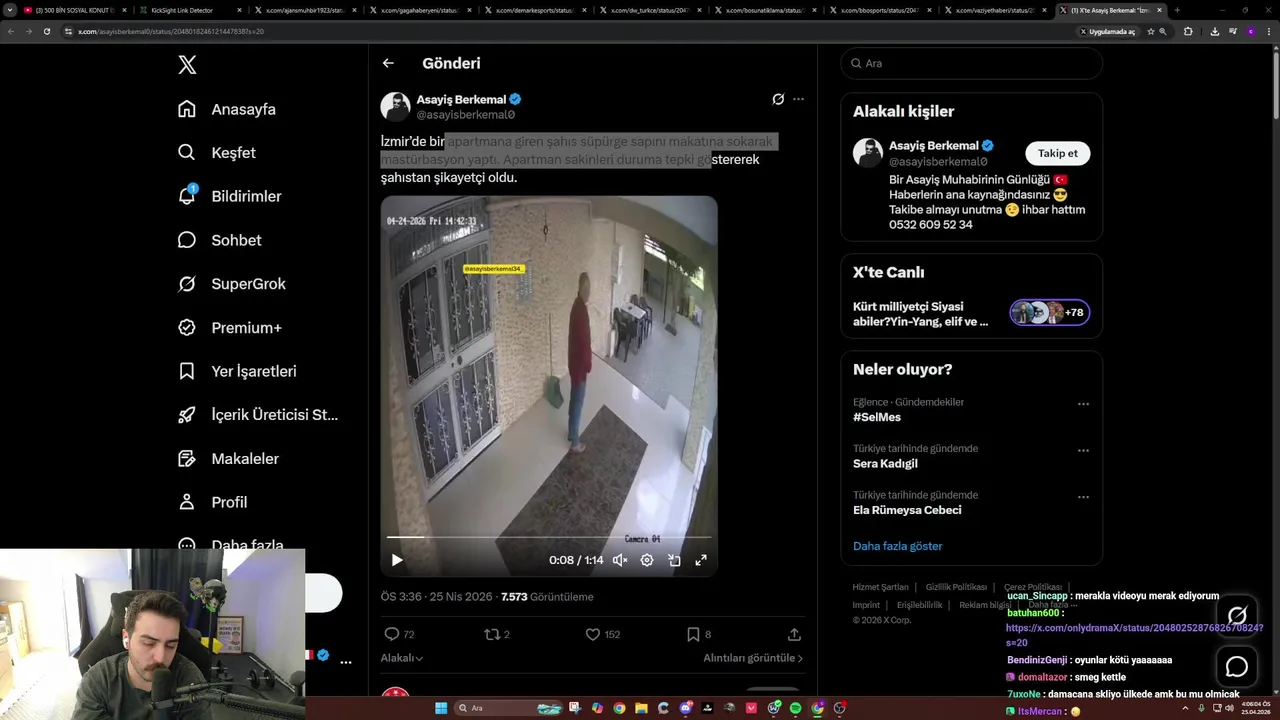Screen dimensions: 1280x720
Task: Open Yer İşaretleri bookmarks
Action: coord(237,371)
